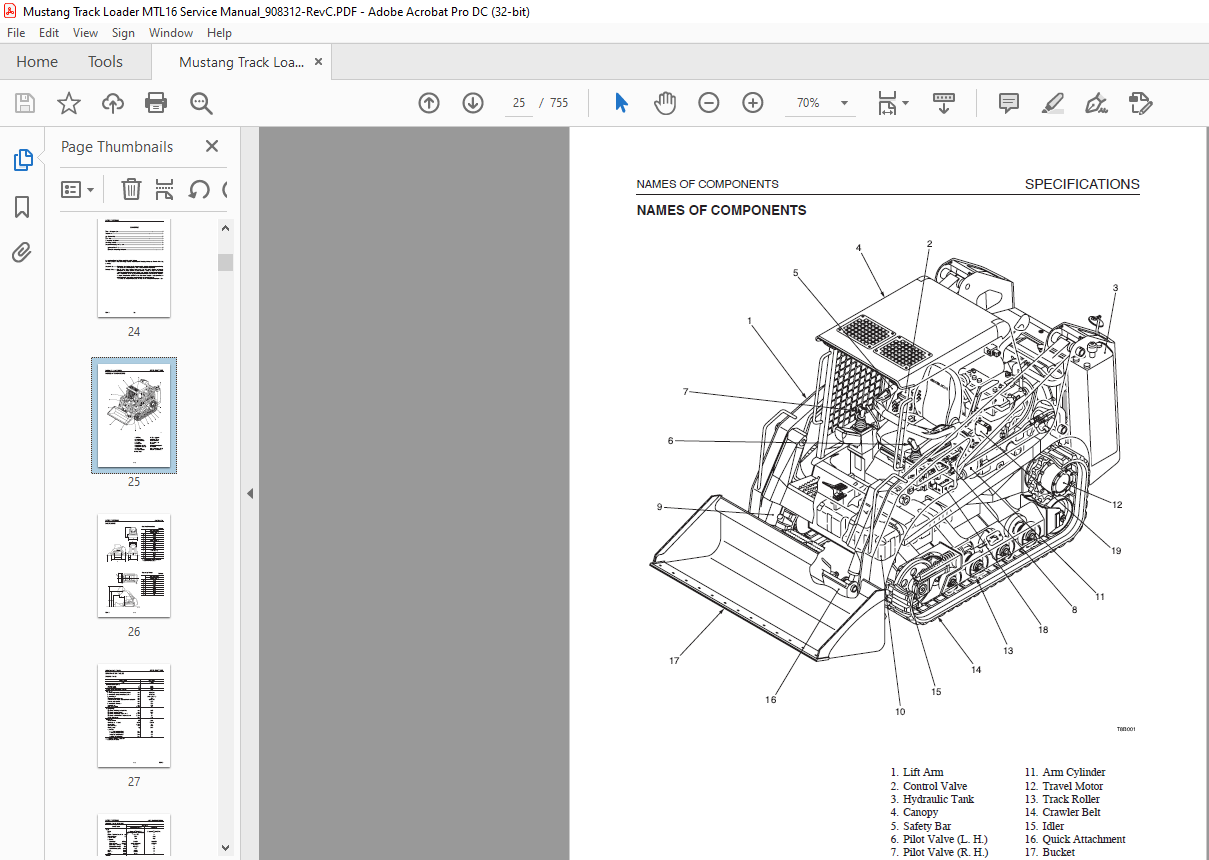Open the Help menu
The width and height of the screenshot is (1209, 860).
tap(219, 33)
